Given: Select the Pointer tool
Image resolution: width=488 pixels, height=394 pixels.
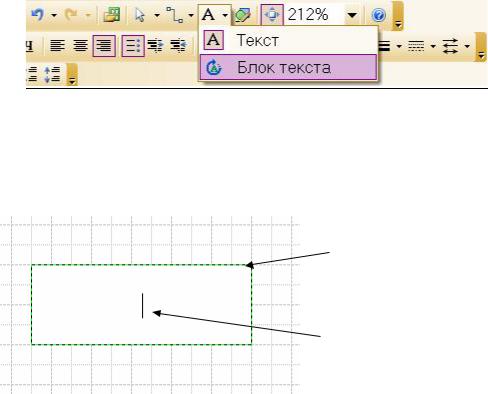Looking at the screenshot, I should (140, 15).
